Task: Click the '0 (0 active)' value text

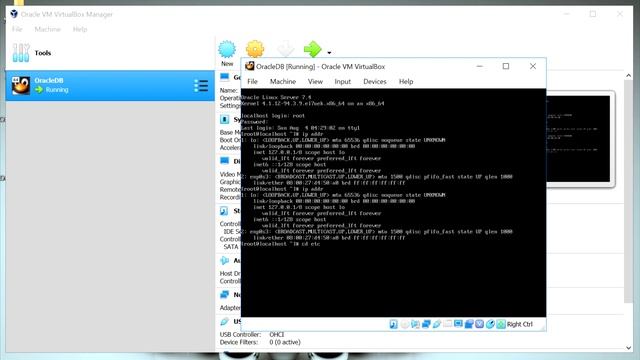Action: [285, 342]
